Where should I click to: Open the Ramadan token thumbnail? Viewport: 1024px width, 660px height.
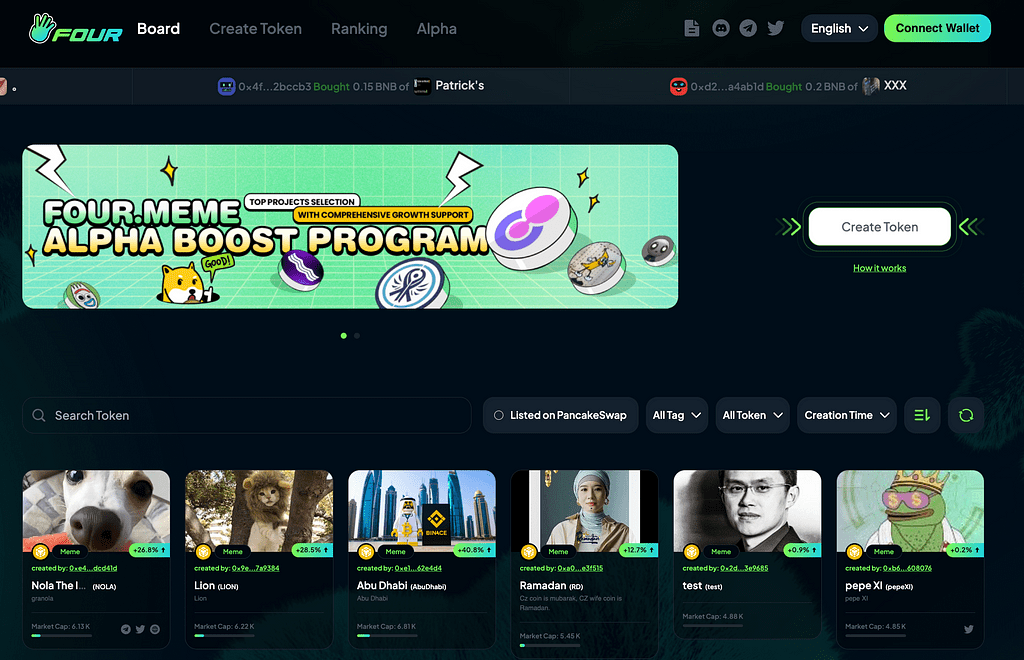584,511
